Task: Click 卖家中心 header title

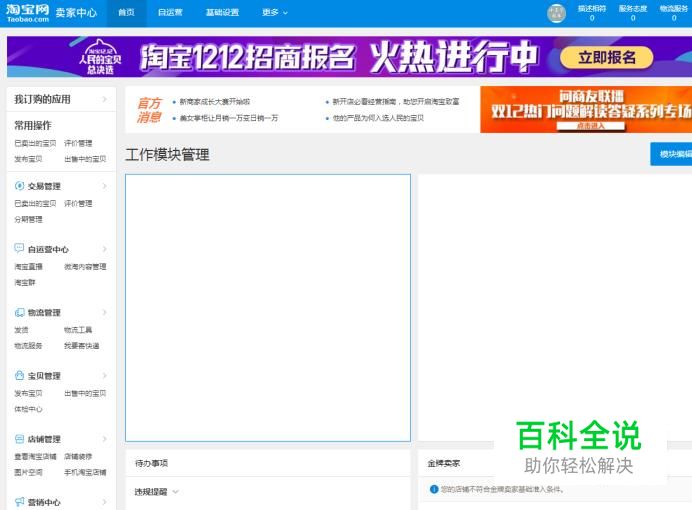Action: (x=76, y=12)
